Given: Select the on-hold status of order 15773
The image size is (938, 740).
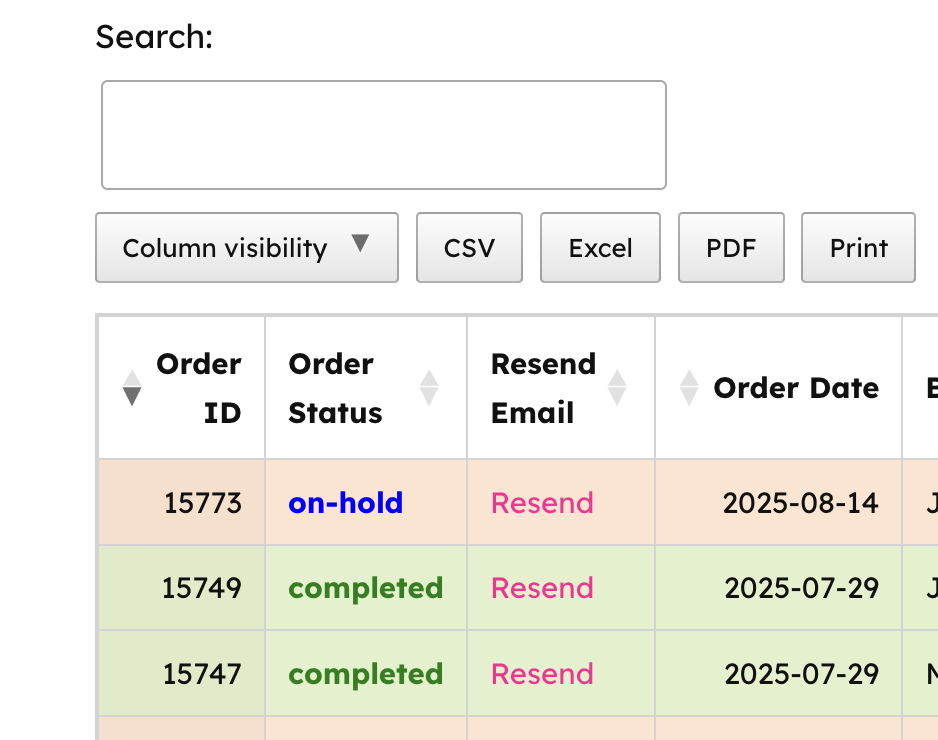Looking at the screenshot, I should click(x=345, y=503).
